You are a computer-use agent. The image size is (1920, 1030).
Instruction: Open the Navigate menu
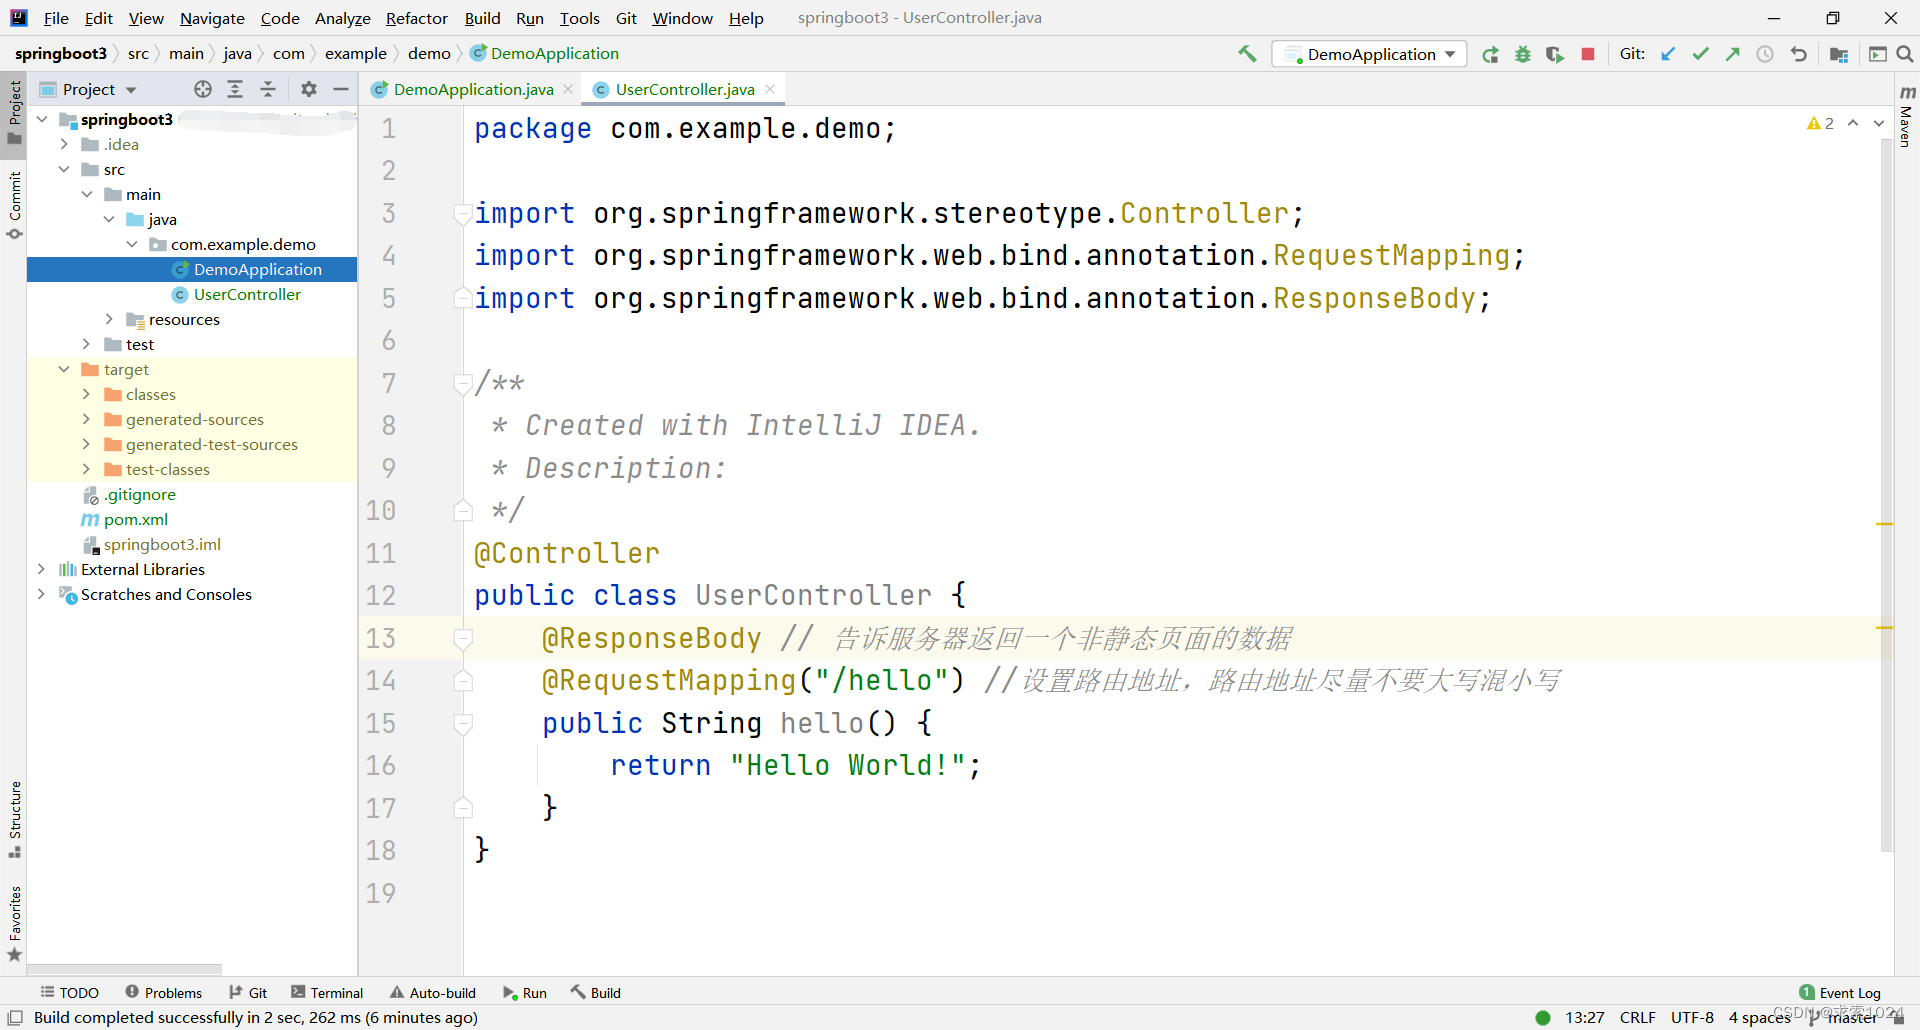pos(212,18)
